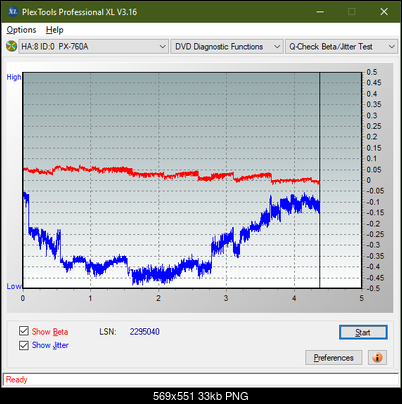
Task: Open the orange info icon button
Action: [377, 358]
